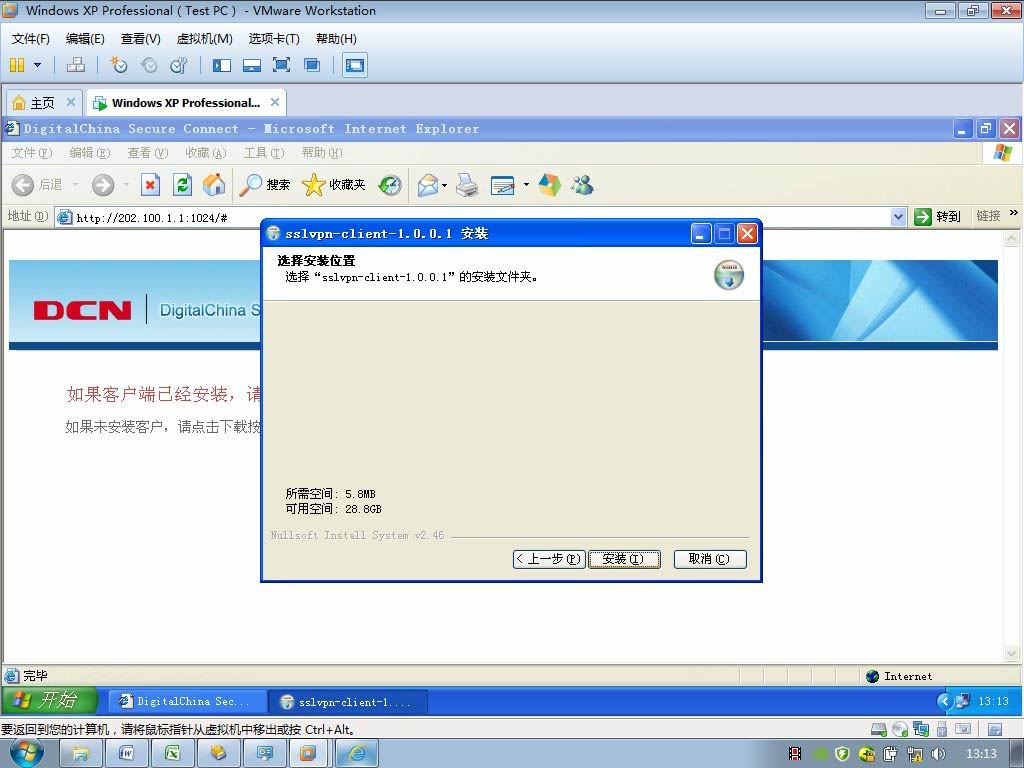This screenshot has width=1024, height=768.
Task: Click IE Messenger people icon
Action: tap(582, 185)
